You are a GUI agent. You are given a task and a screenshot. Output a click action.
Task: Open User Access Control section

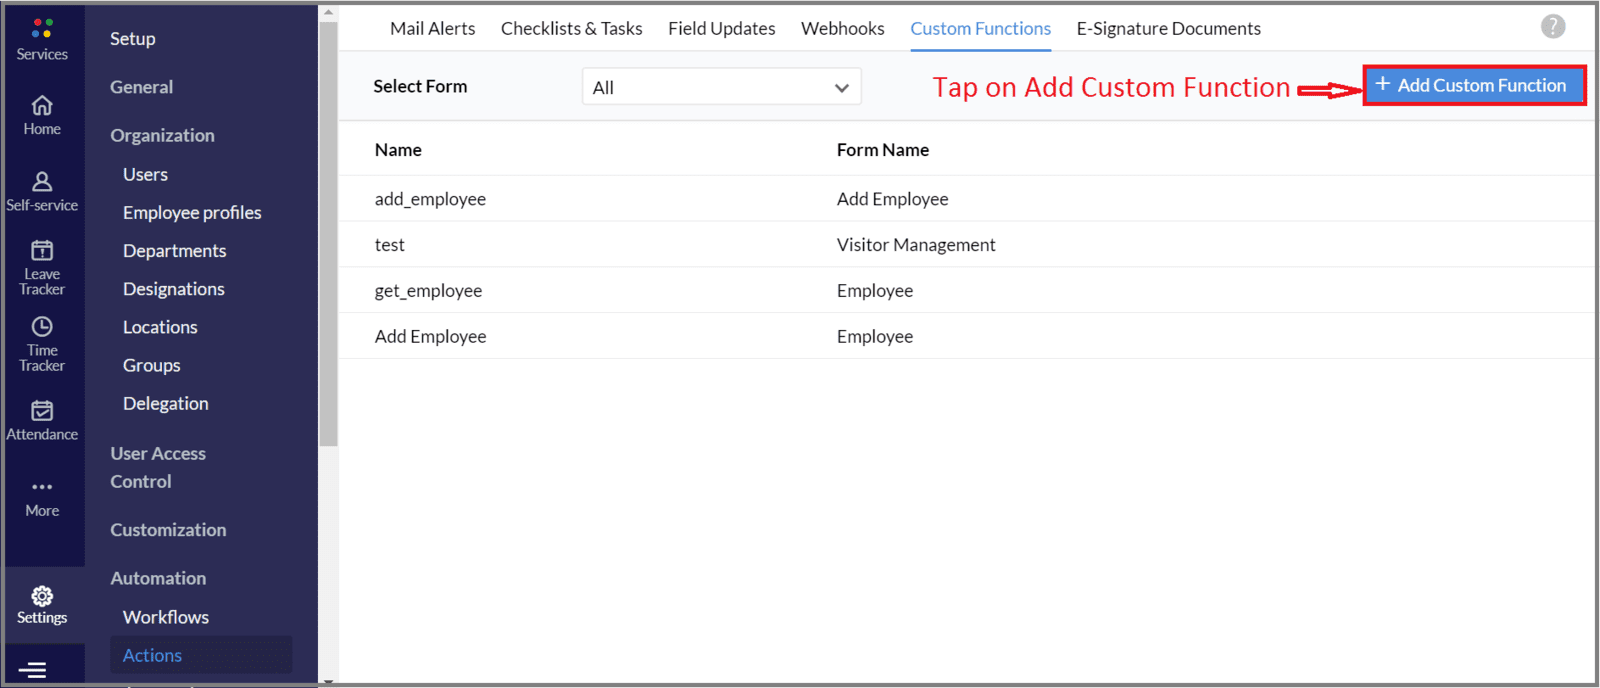click(x=158, y=467)
